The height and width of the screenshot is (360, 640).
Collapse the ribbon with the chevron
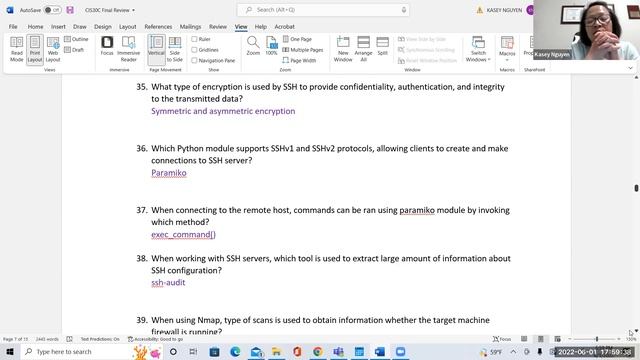point(631,68)
